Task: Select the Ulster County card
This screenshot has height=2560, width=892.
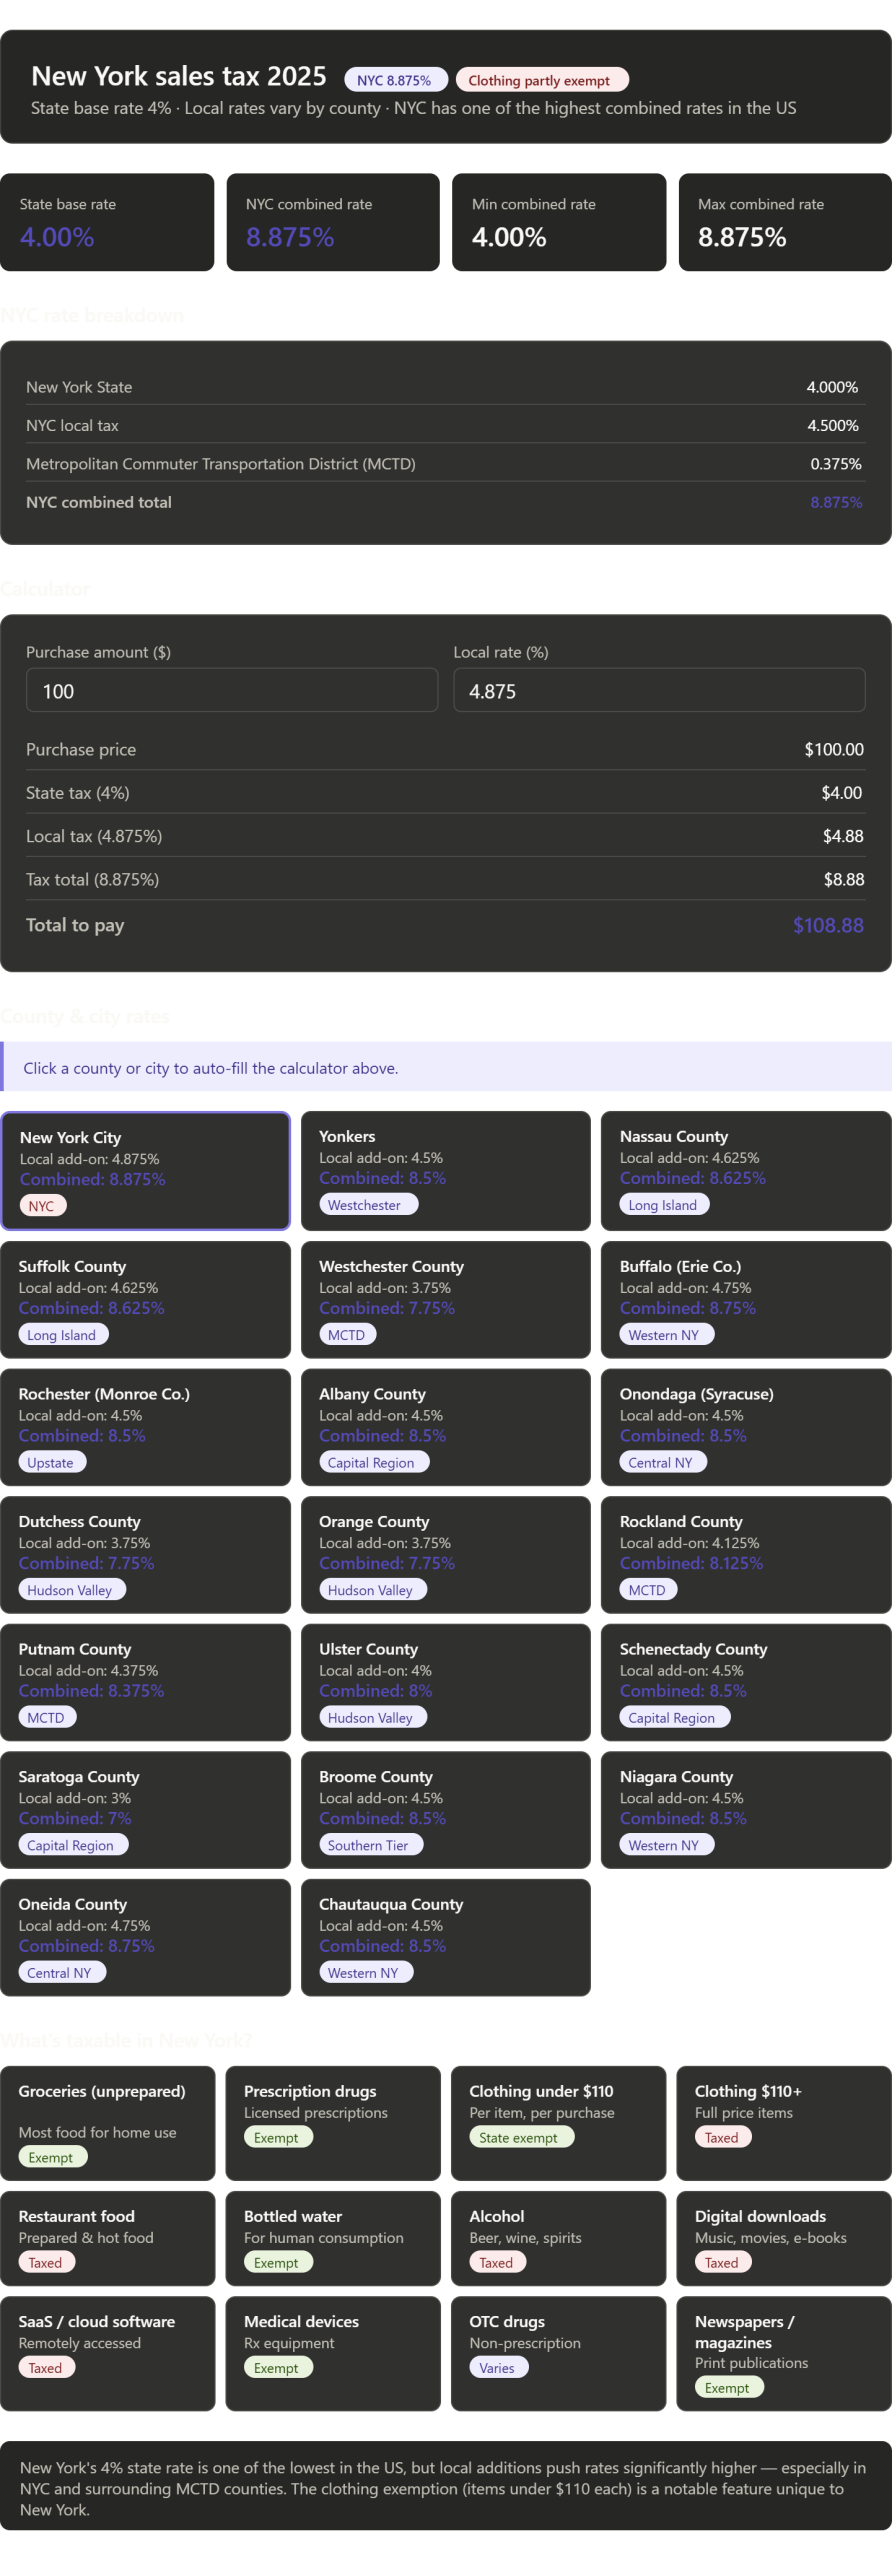Action: pos(445,1682)
